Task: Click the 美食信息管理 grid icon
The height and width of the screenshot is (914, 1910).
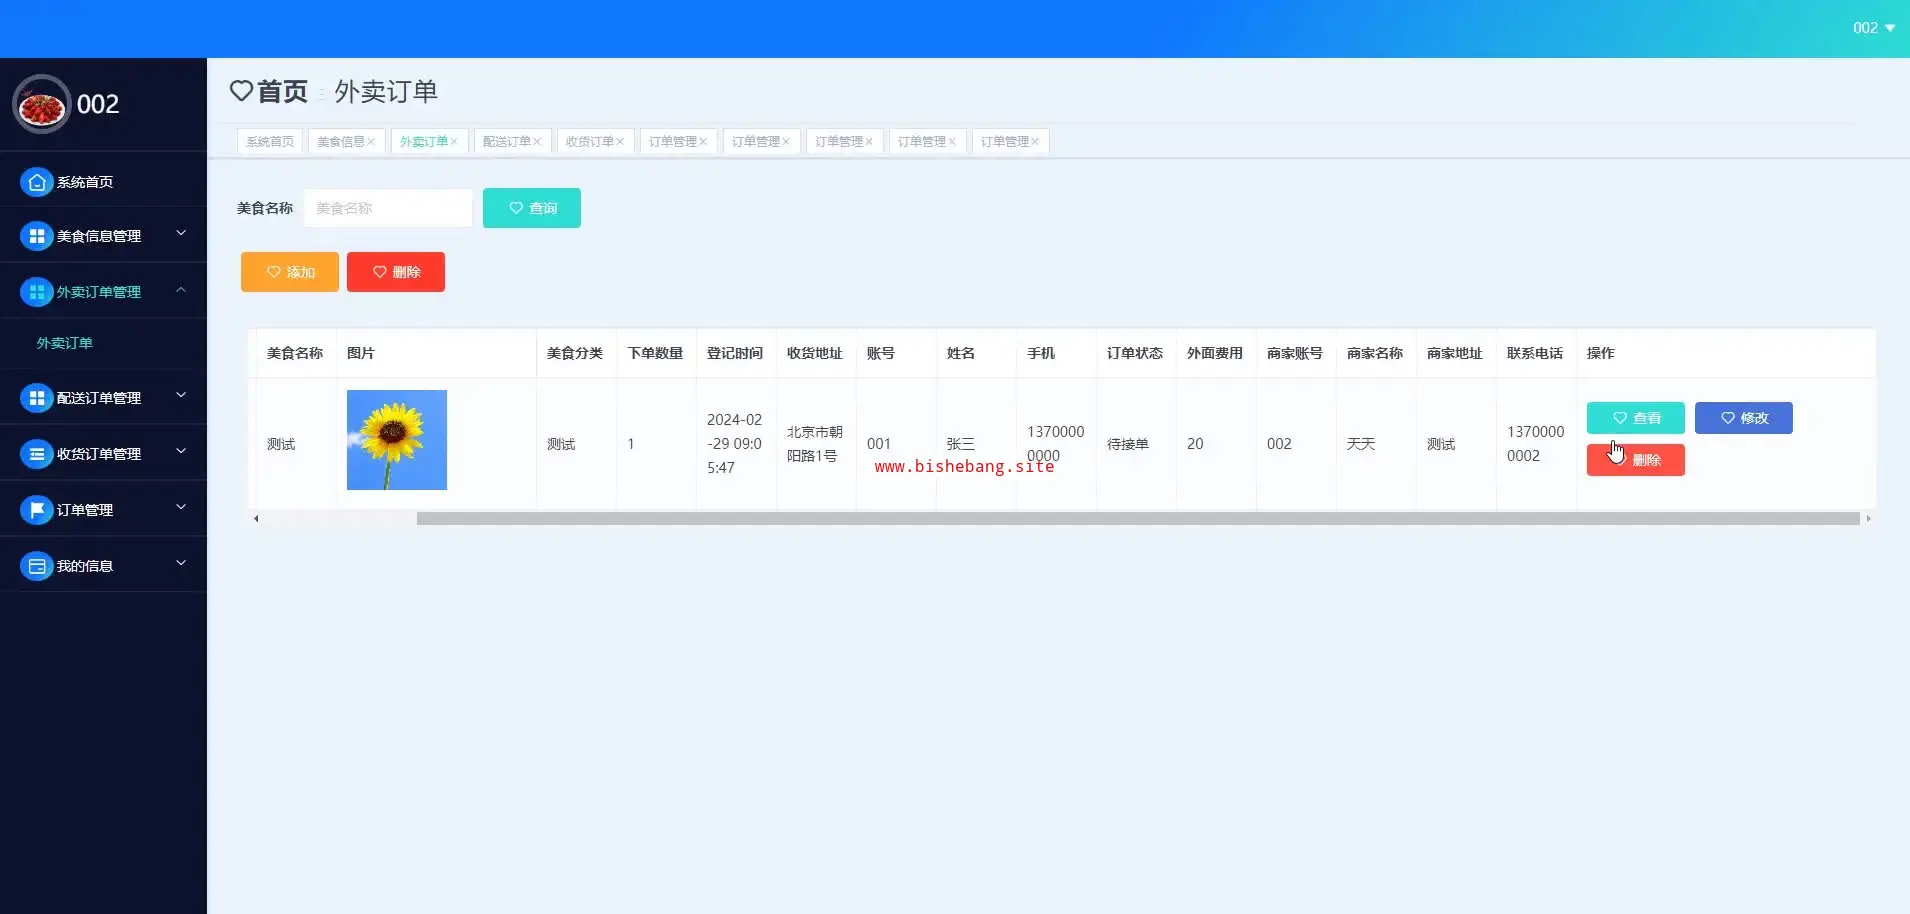Action: pos(37,236)
